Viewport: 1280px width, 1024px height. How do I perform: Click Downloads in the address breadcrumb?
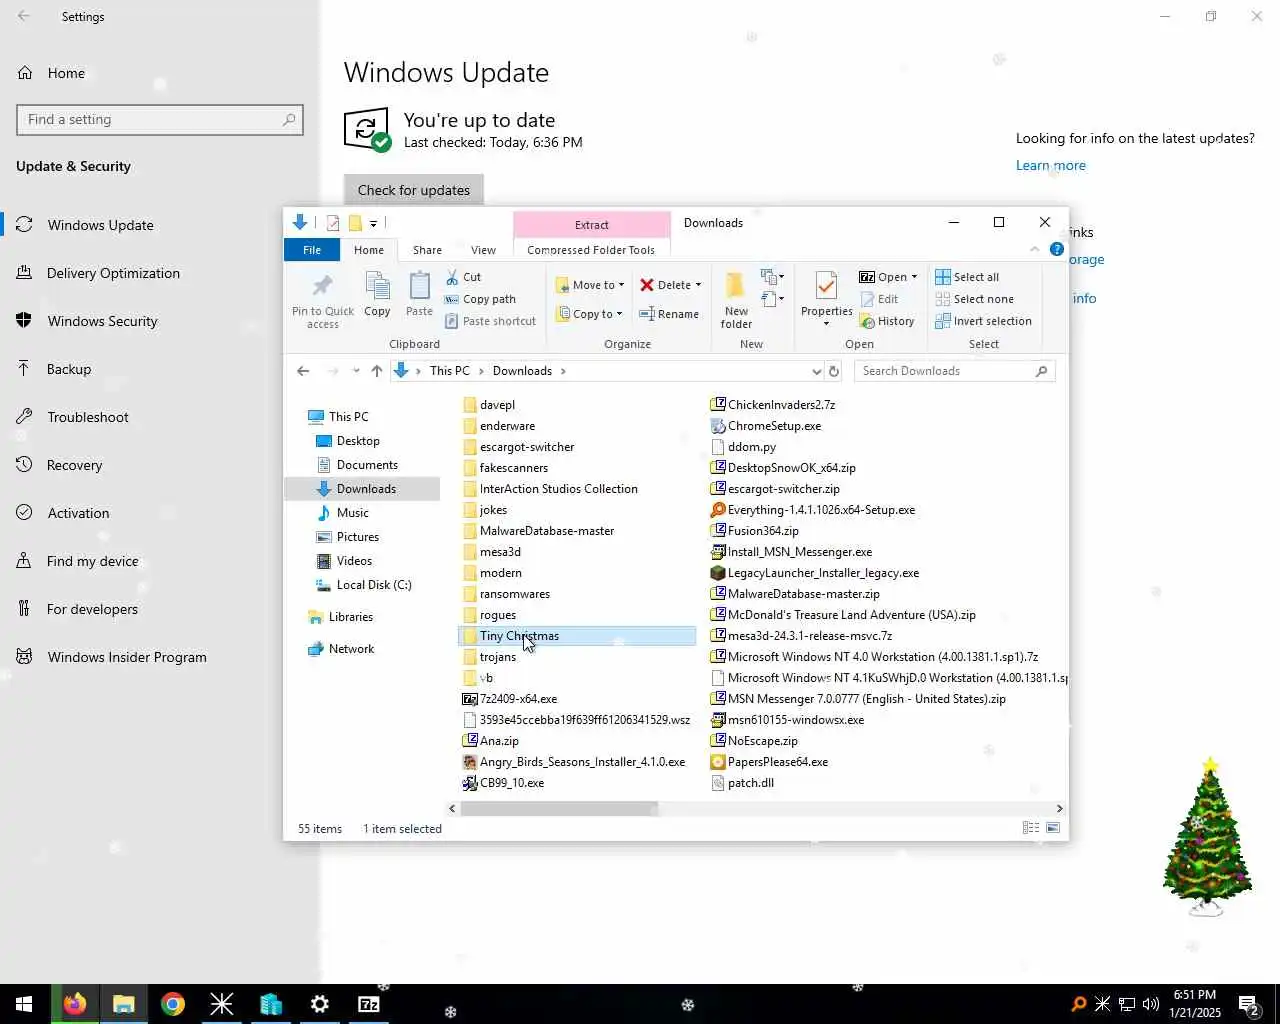coord(522,371)
